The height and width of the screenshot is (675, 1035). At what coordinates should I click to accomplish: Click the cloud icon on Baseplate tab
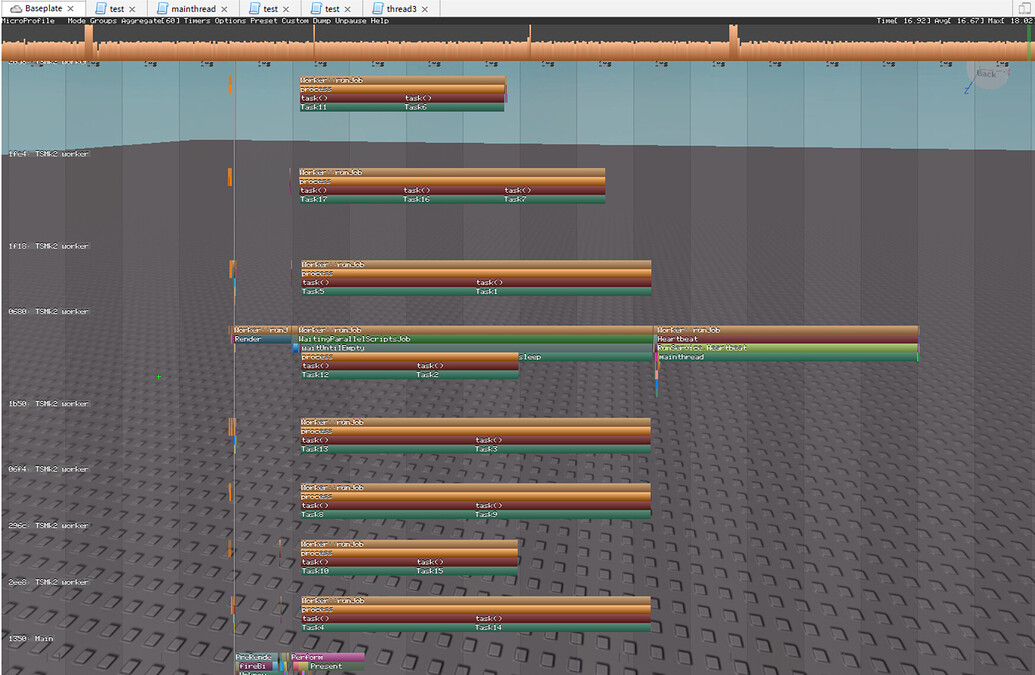[16, 9]
